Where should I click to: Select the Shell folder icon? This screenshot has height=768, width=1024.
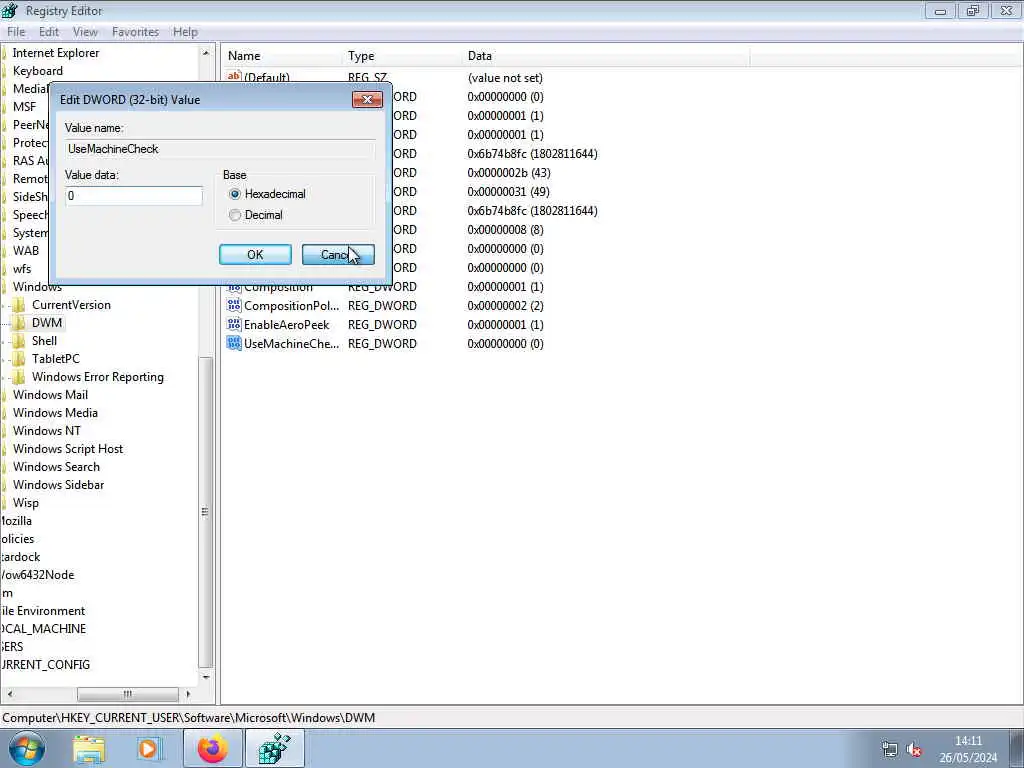[20, 341]
